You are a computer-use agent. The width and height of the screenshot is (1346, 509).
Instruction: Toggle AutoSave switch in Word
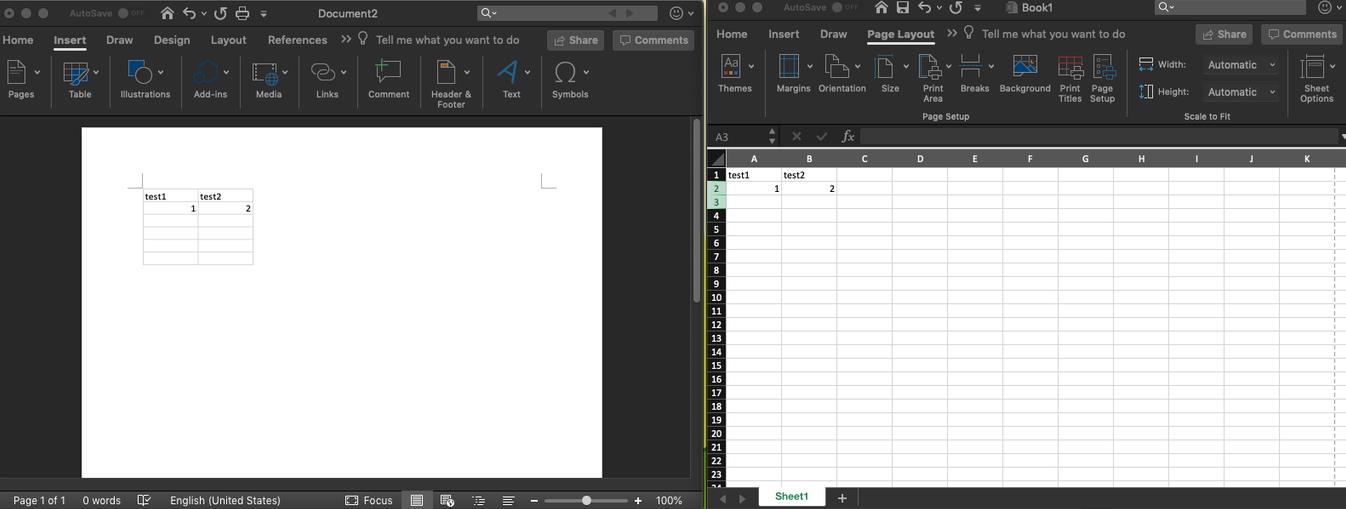click(131, 14)
